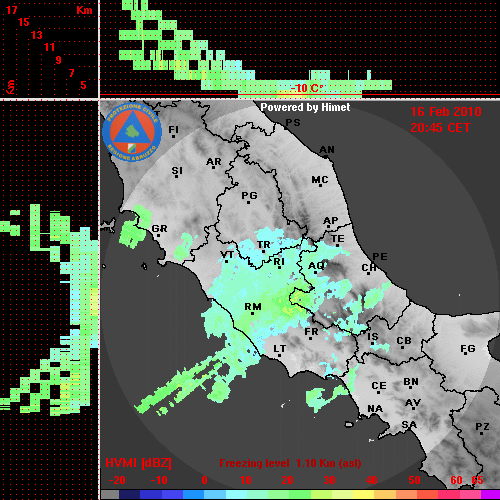The width and height of the screenshot is (500, 500).
Task: Click the FG city marker
Action: [467, 350]
